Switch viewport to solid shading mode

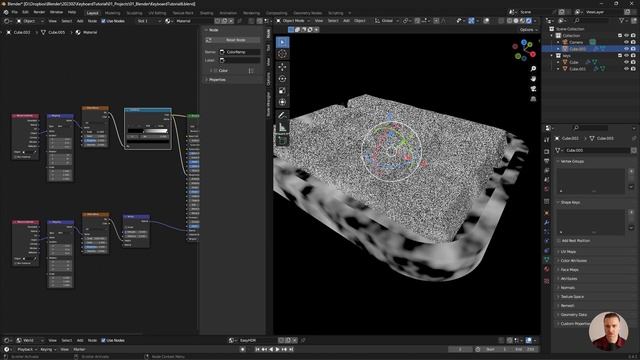pyautogui.click(x=516, y=20)
